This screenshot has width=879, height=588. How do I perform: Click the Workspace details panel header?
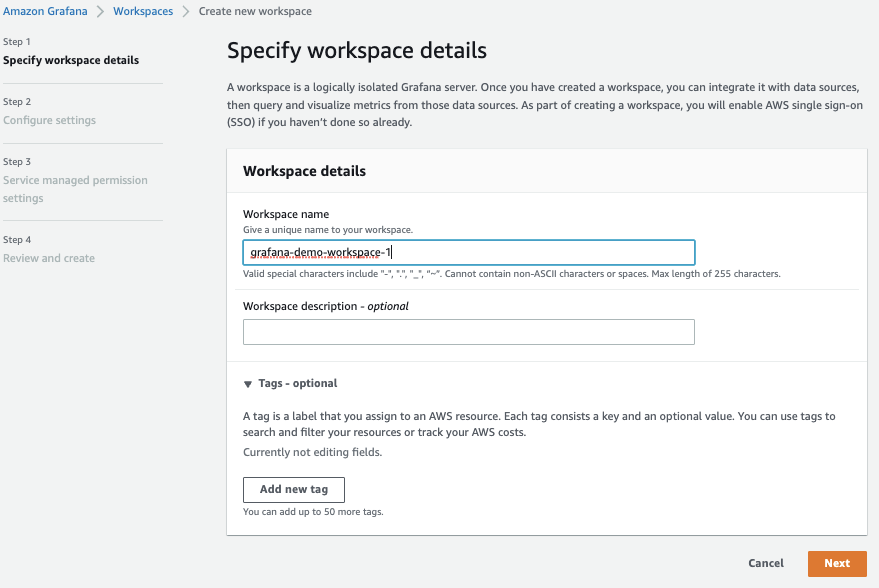tap(304, 171)
